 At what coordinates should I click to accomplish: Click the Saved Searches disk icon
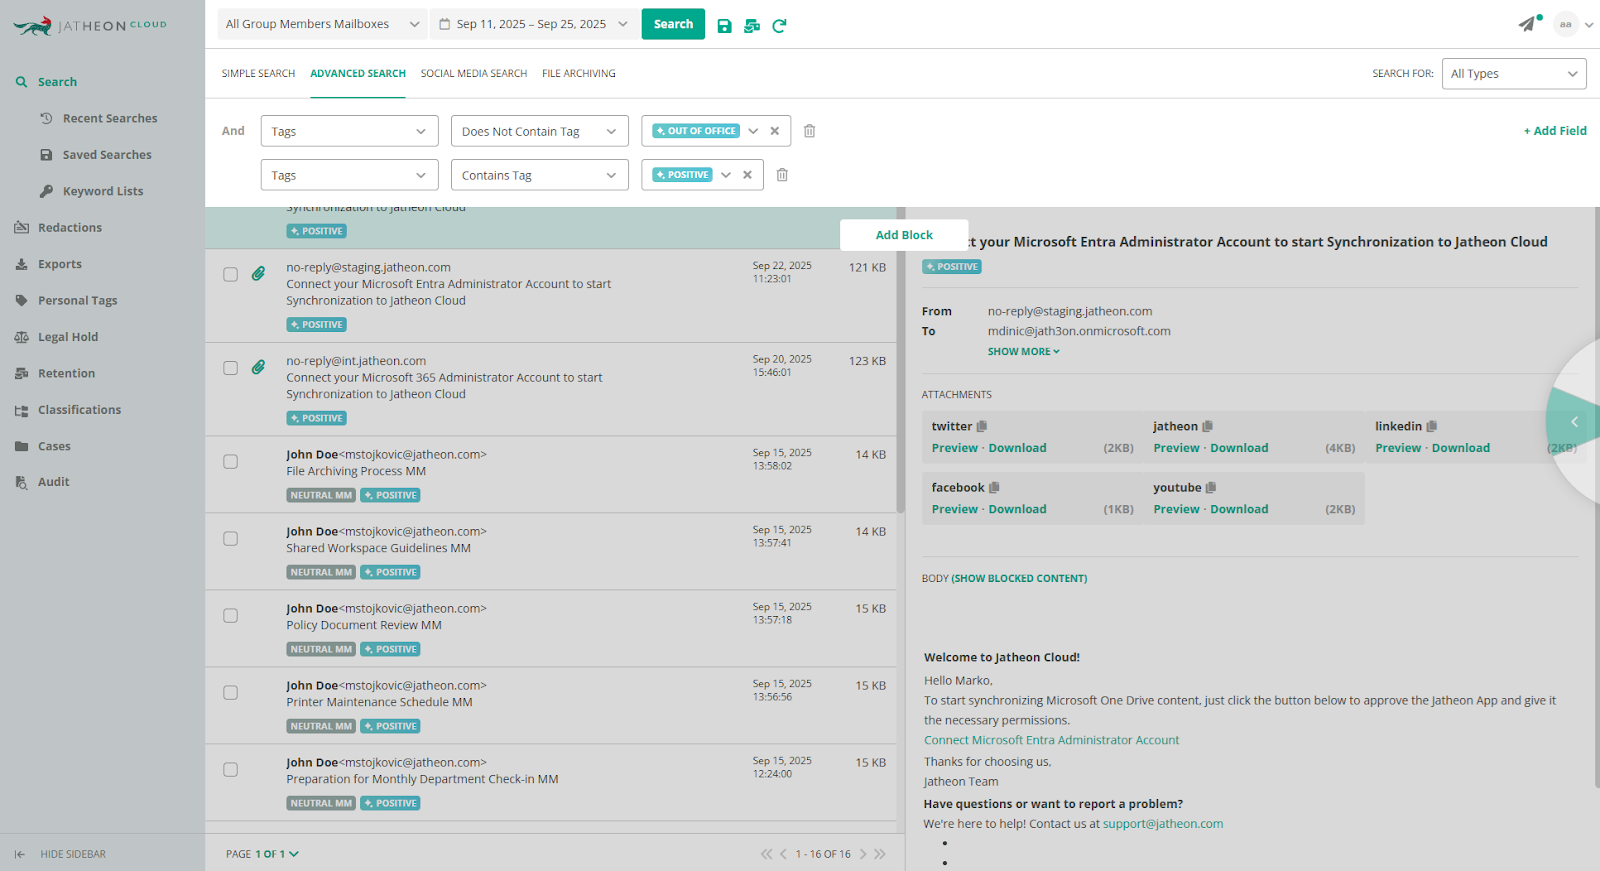coord(46,155)
